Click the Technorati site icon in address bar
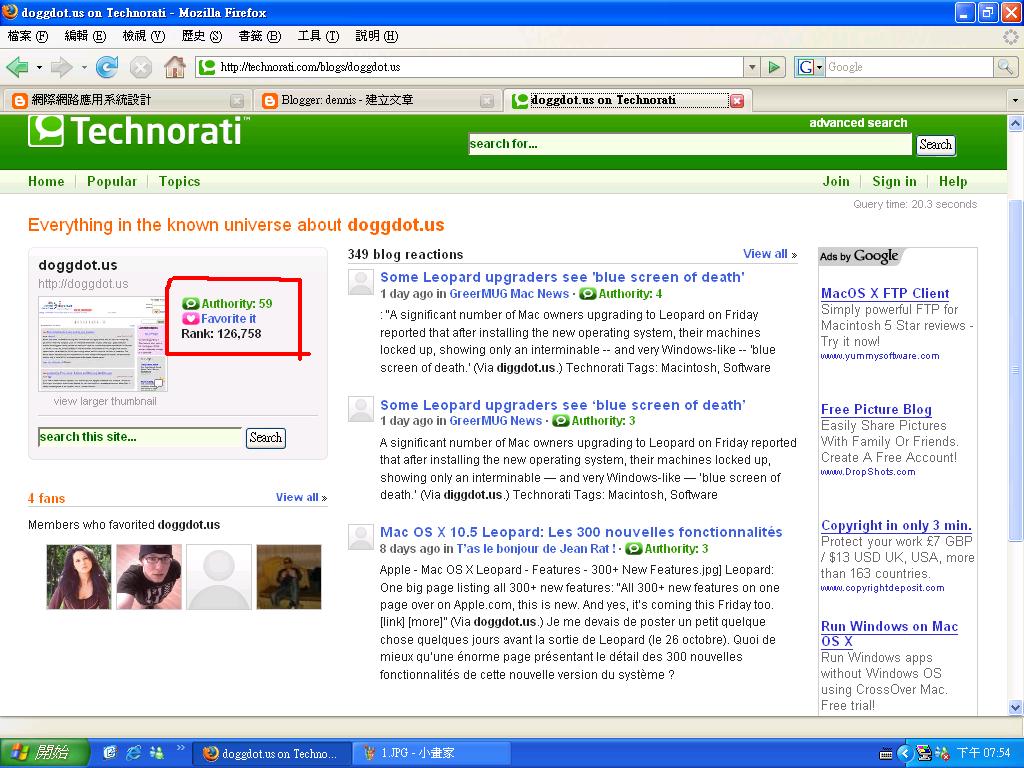 tap(207, 67)
